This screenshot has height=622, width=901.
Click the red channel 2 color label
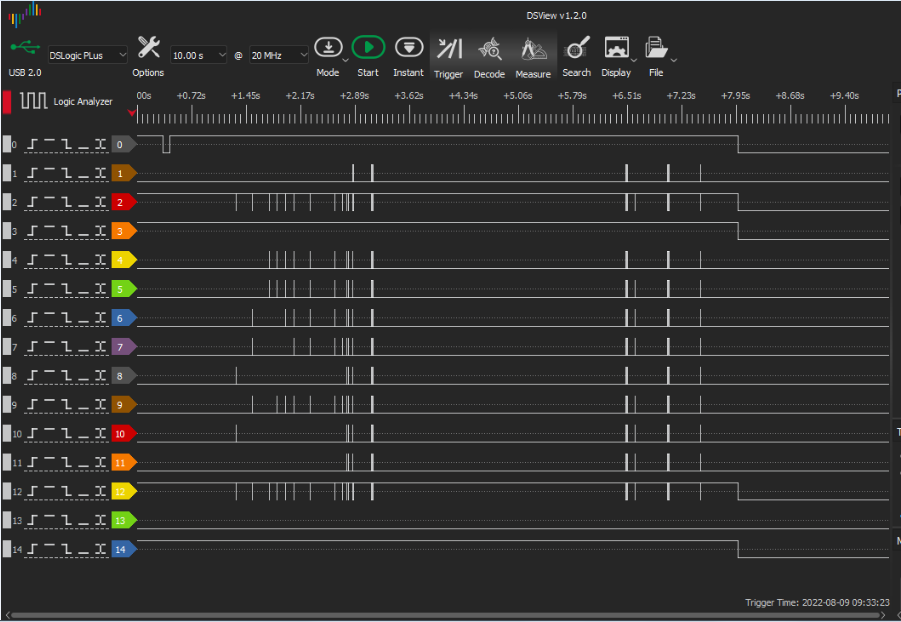(x=124, y=202)
